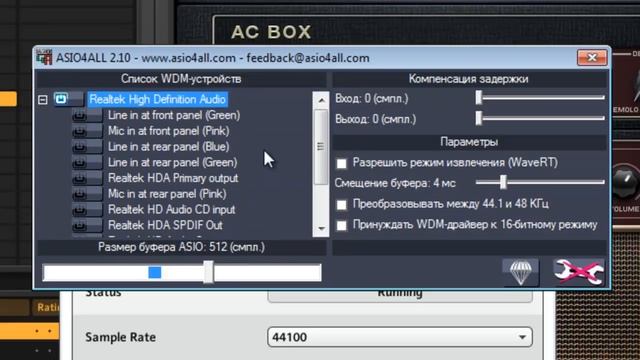Toggle Mic in at front panel (Pink)
Viewport: 640px width, 360px height.
[87, 131]
